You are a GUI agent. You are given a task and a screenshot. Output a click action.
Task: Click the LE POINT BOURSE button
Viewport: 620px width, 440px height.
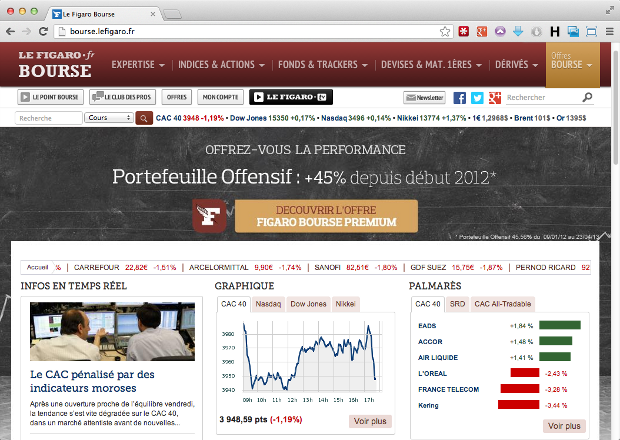coord(50,97)
